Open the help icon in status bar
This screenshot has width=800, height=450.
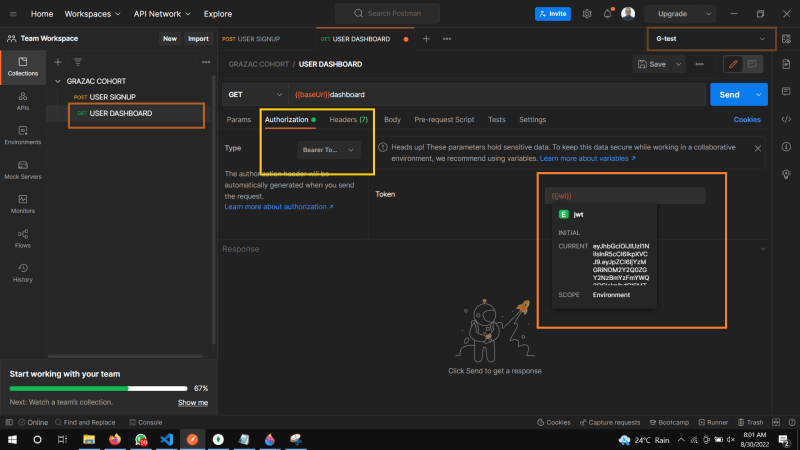792,422
